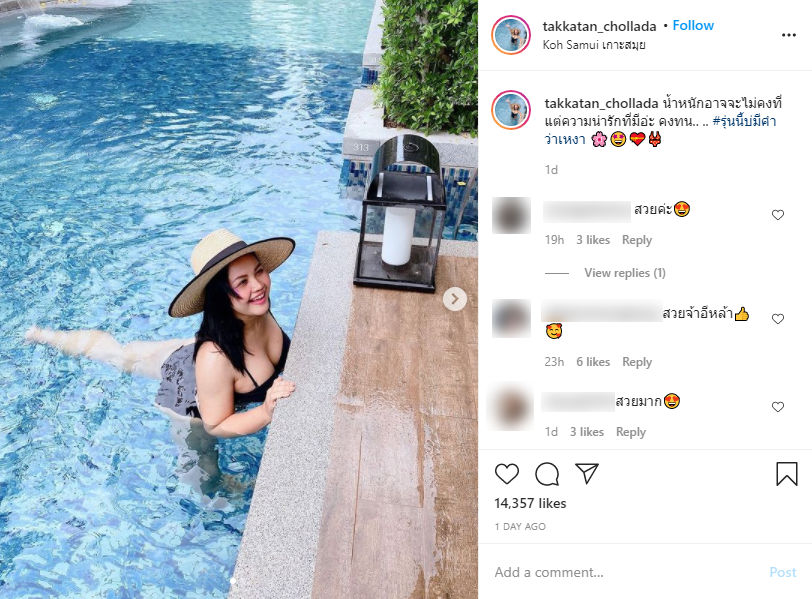
Task: Follow takkatan_chollada
Action: (693, 25)
